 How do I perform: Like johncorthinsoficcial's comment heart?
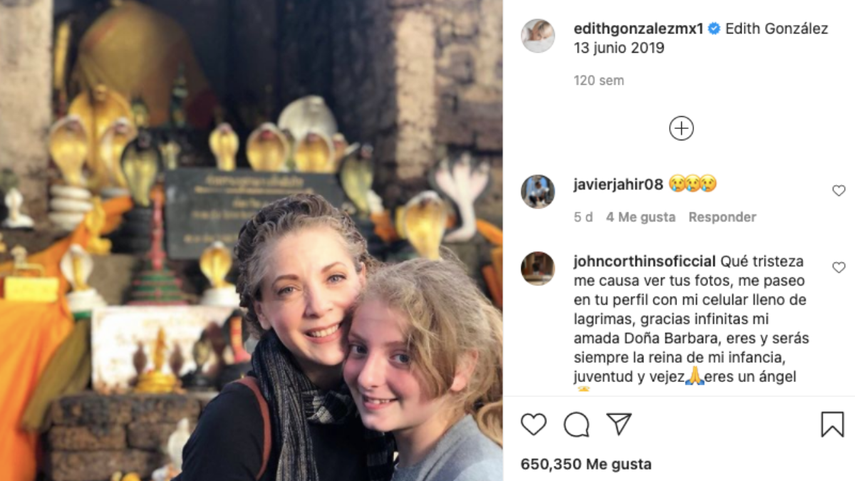coord(839,267)
